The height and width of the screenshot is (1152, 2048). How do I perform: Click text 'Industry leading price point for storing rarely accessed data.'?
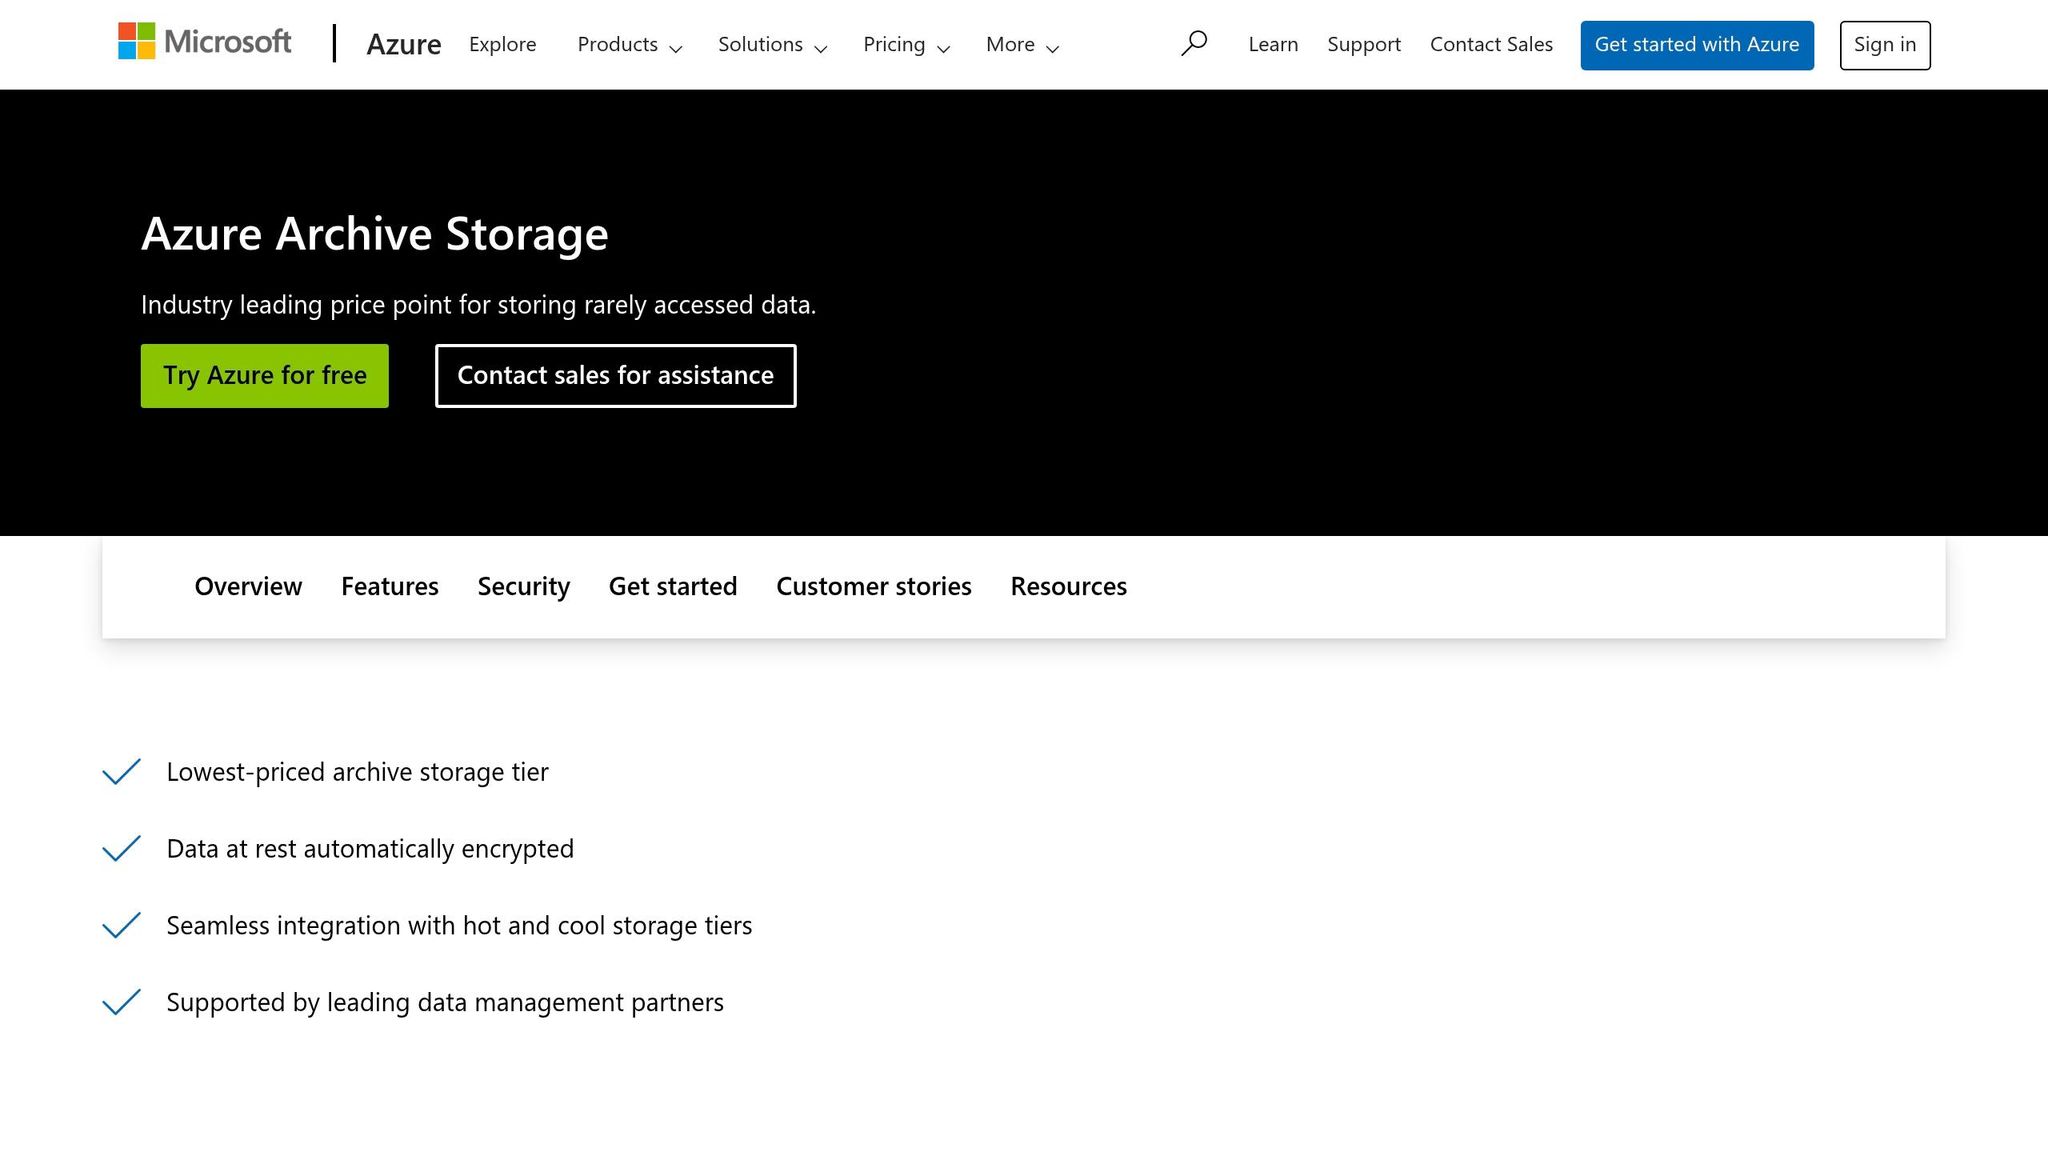point(479,305)
